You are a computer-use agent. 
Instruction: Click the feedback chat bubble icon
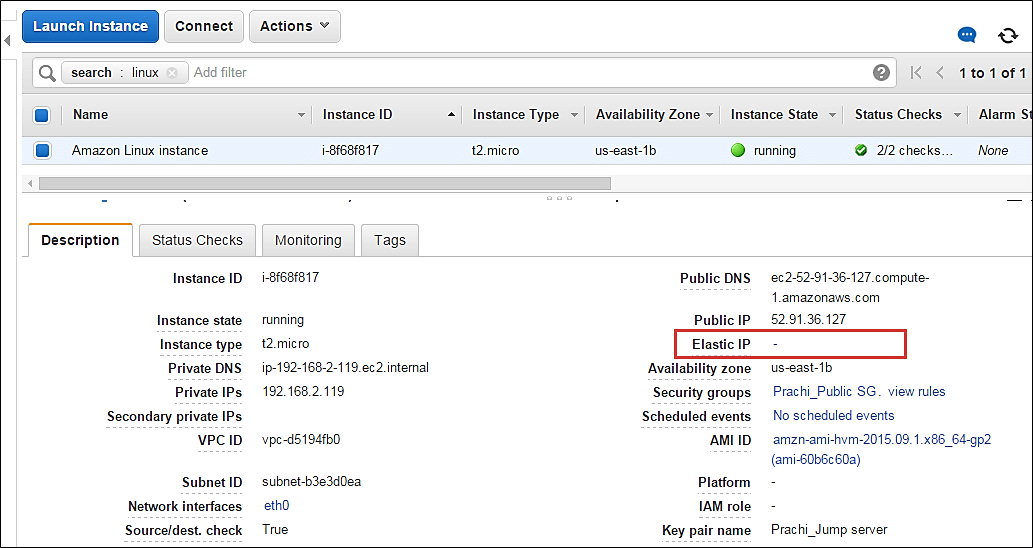click(967, 35)
